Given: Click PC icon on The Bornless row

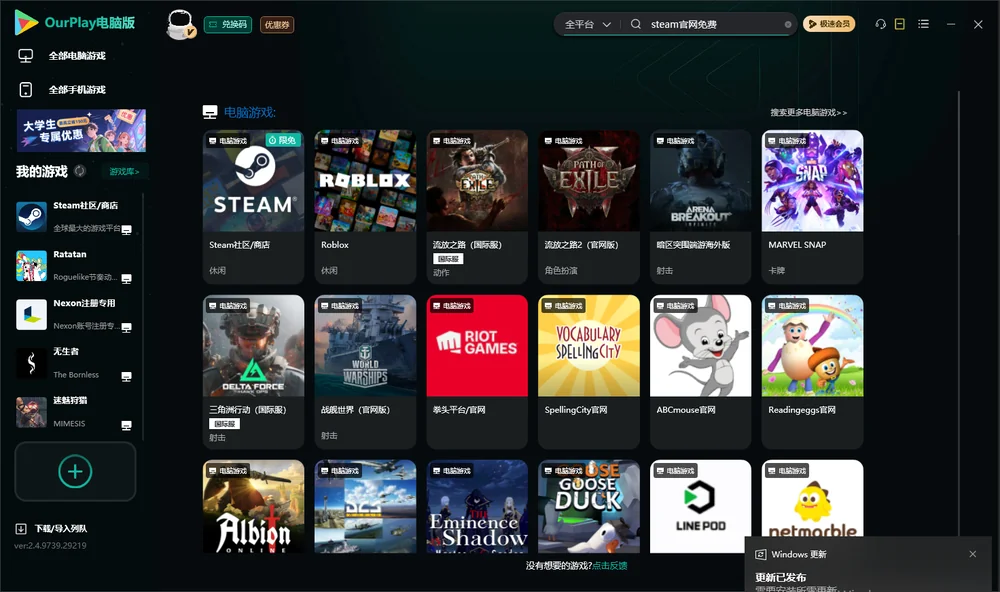Looking at the screenshot, I should pos(126,376).
